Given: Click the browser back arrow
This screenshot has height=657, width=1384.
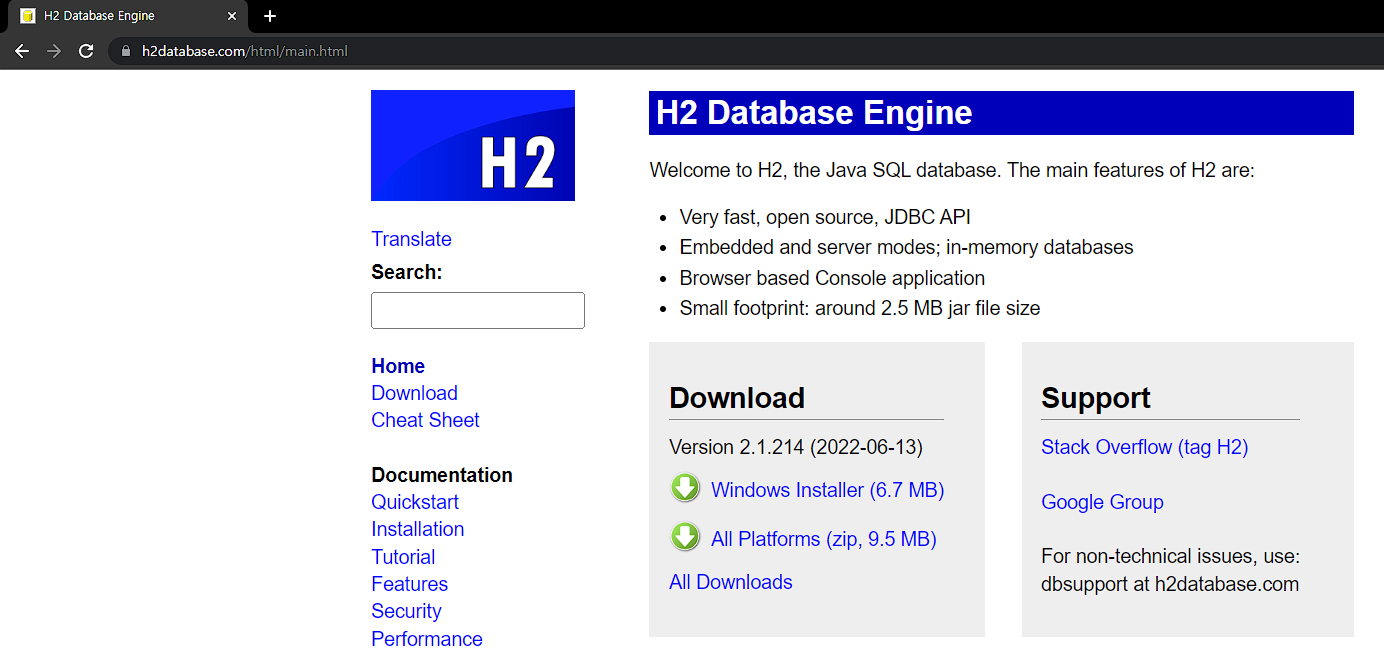Looking at the screenshot, I should 22,51.
